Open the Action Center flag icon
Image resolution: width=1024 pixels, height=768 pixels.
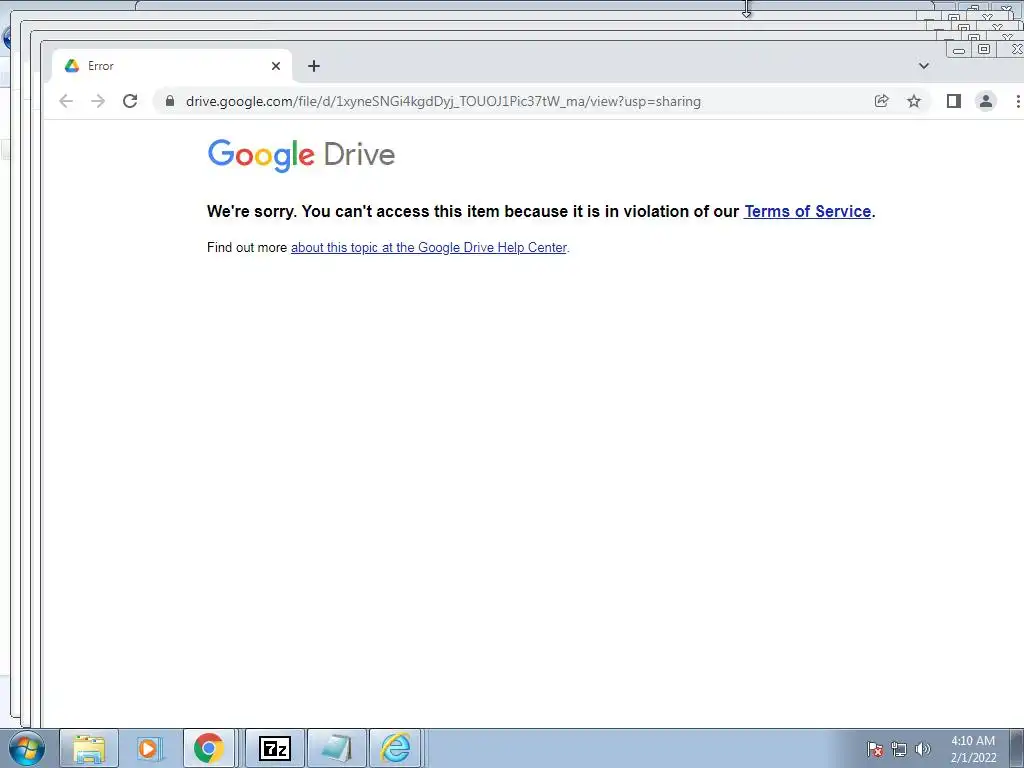click(x=875, y=749)
